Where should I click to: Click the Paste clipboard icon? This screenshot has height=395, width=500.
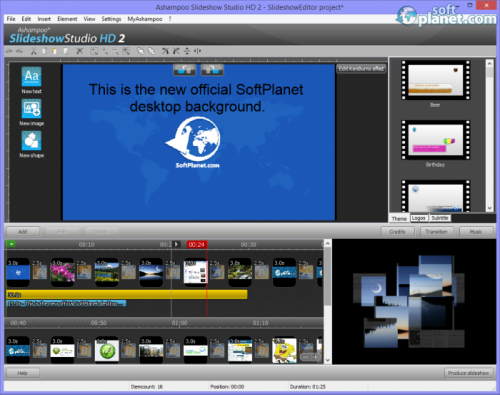(x=54, y=51)
